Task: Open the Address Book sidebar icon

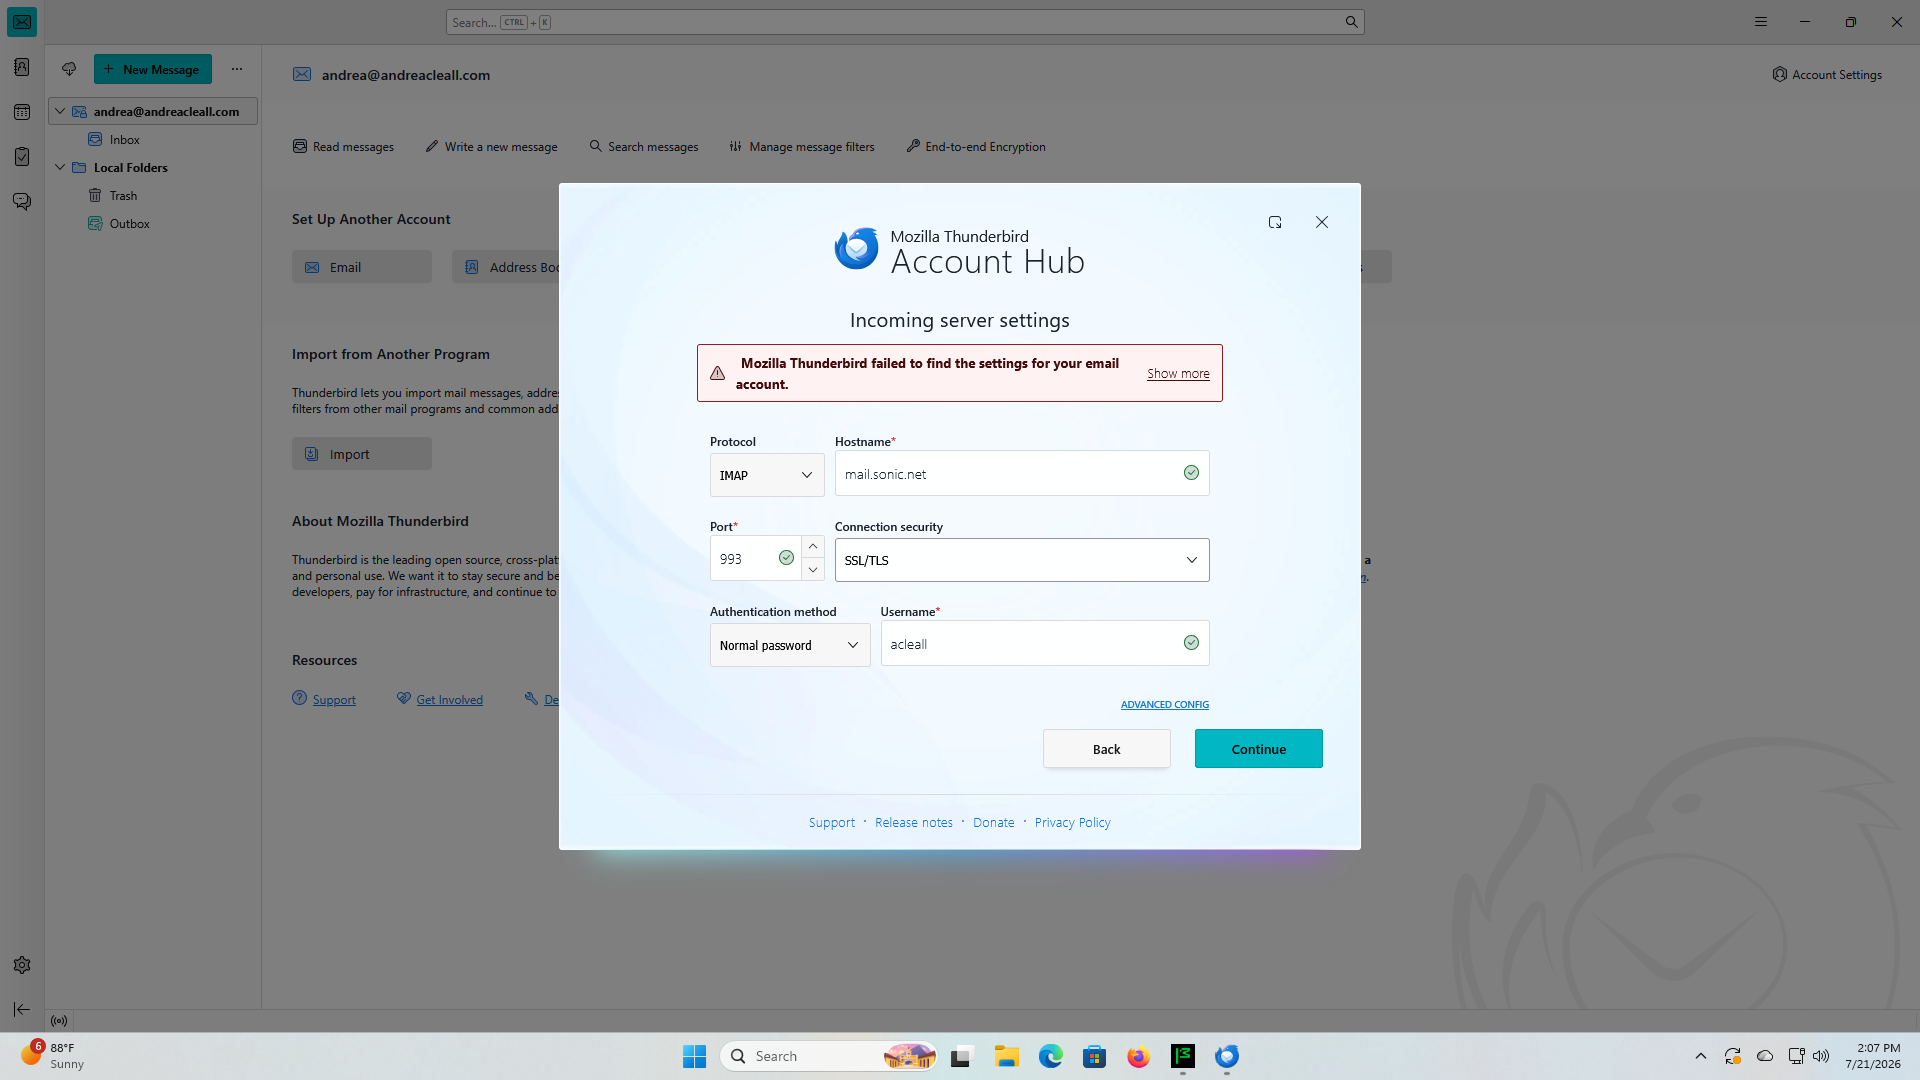Action: (x=22, y=67)
